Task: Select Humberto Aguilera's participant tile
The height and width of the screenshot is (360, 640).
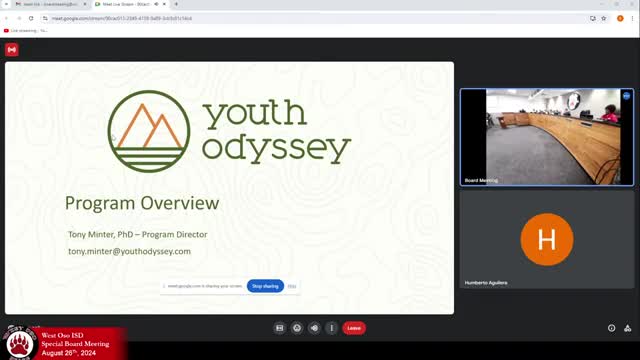Action: [547, 240]
